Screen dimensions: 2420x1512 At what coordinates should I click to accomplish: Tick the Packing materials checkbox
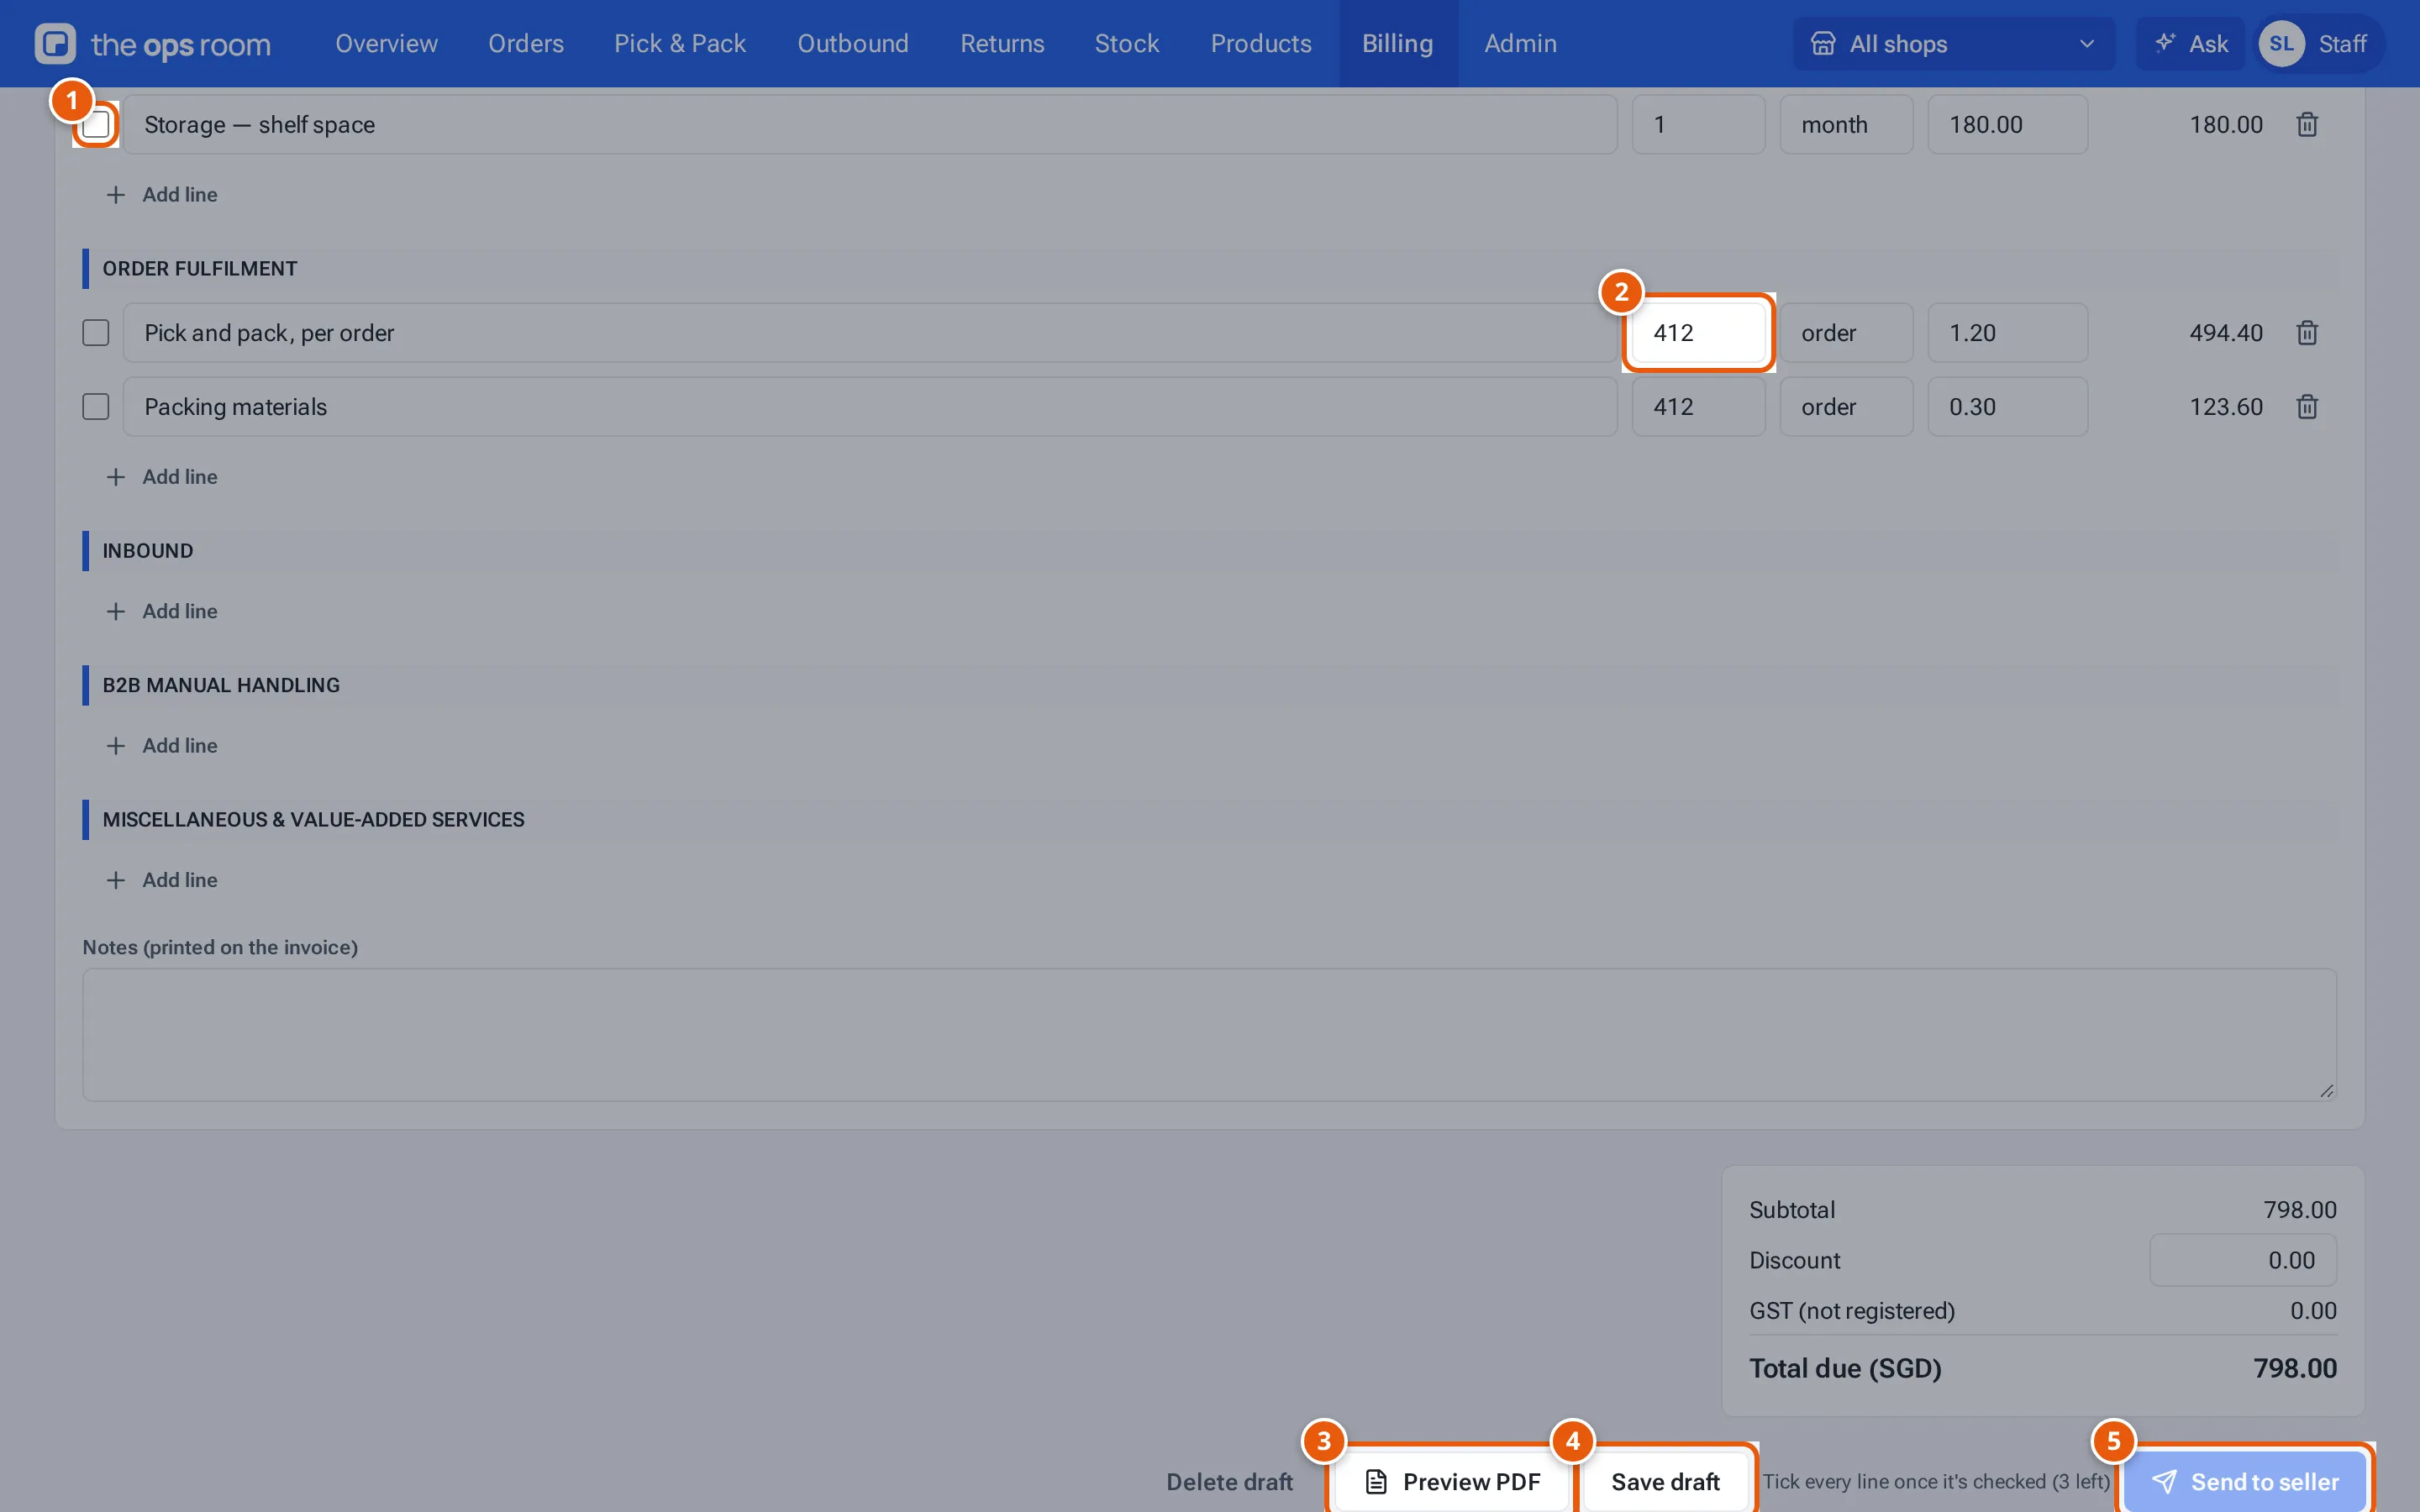pyautogui.click(x=96, y=407)
